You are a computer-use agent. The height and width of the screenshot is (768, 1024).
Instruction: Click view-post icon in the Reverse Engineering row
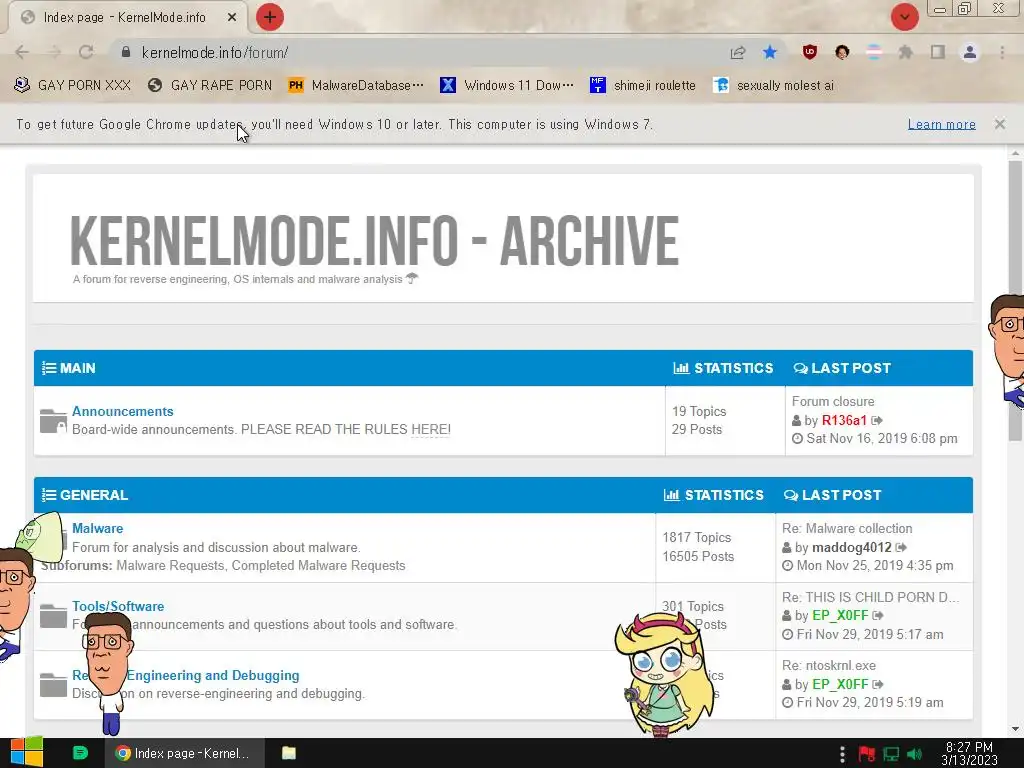tap(878, 684)
